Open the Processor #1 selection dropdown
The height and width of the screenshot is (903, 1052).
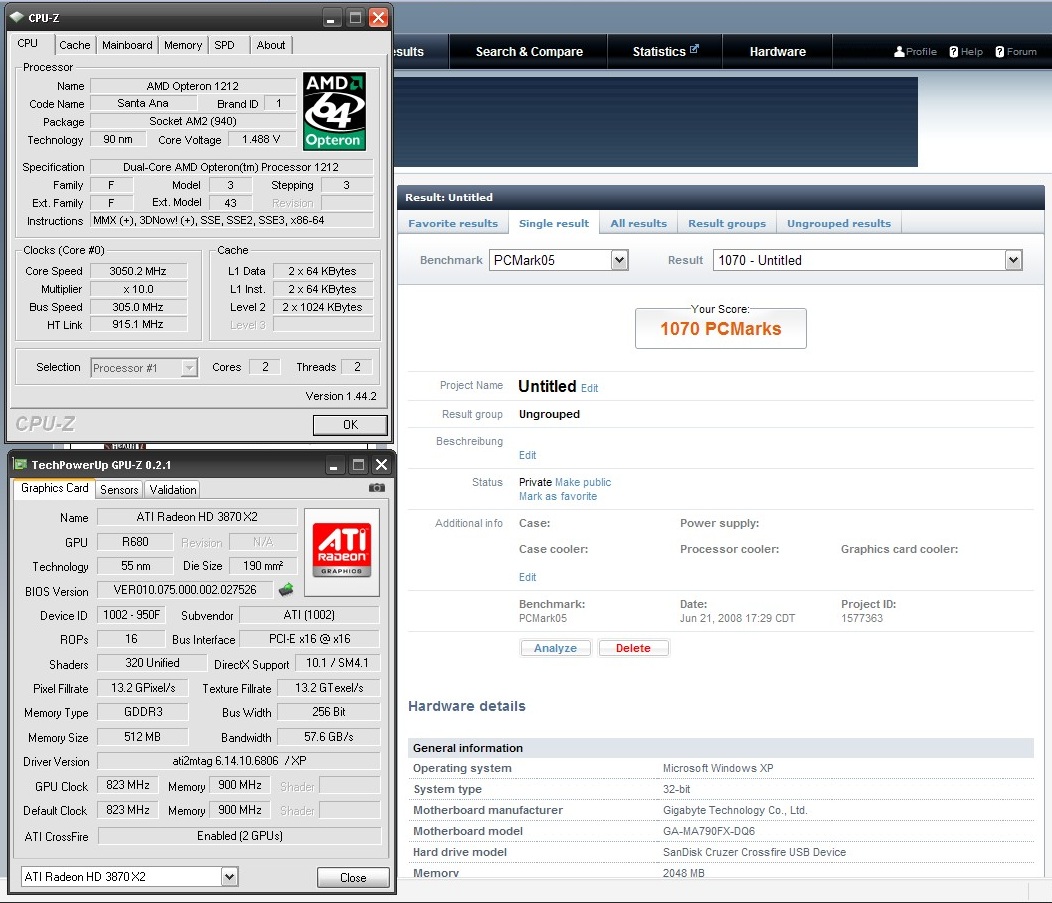190,368
